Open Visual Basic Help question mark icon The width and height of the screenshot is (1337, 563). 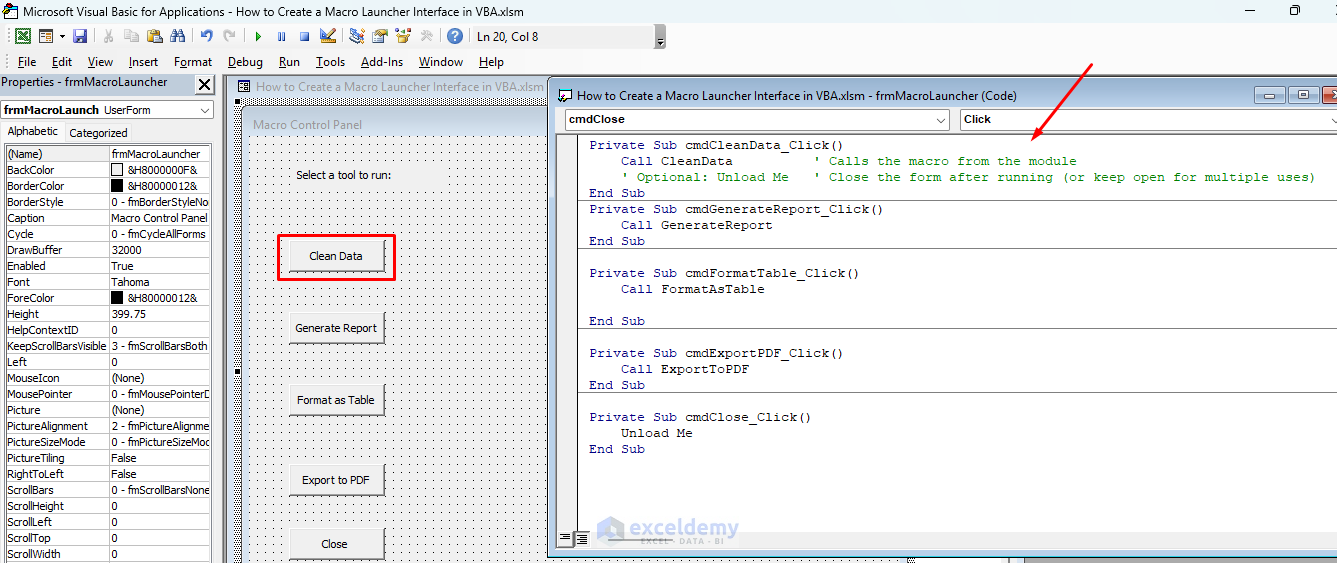tap(455, 36)
